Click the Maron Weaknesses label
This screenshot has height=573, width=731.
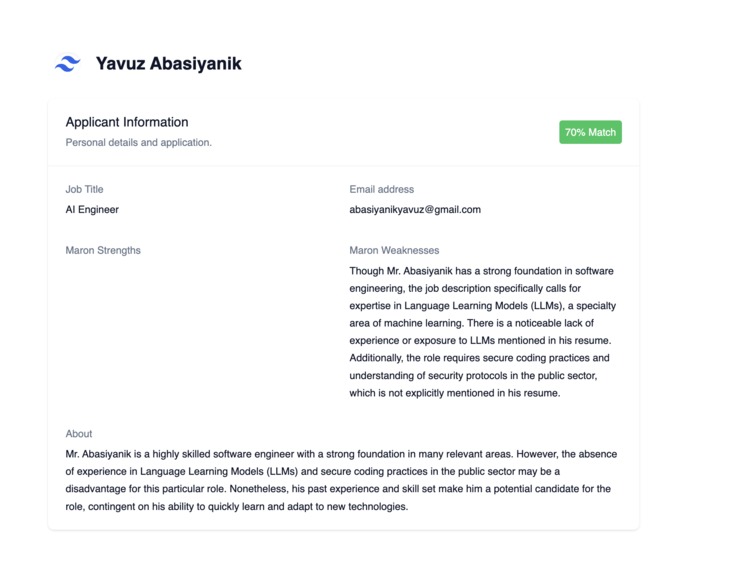point(394,250)
